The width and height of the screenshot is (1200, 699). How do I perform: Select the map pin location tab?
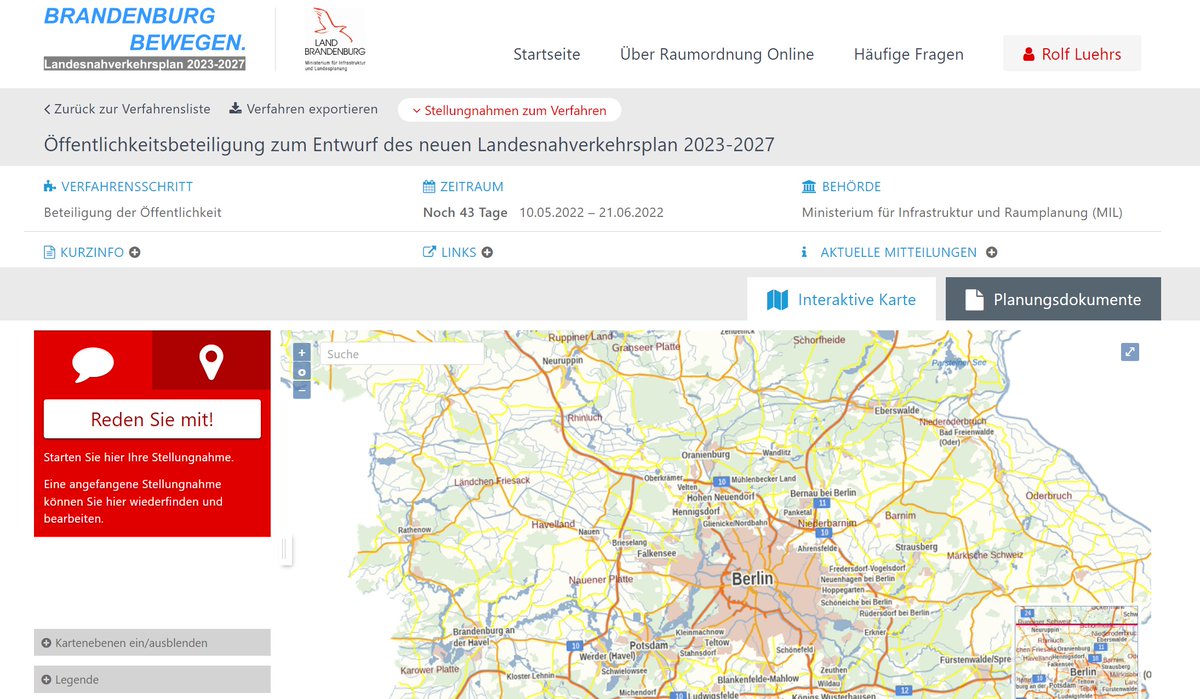coord(211,361)
